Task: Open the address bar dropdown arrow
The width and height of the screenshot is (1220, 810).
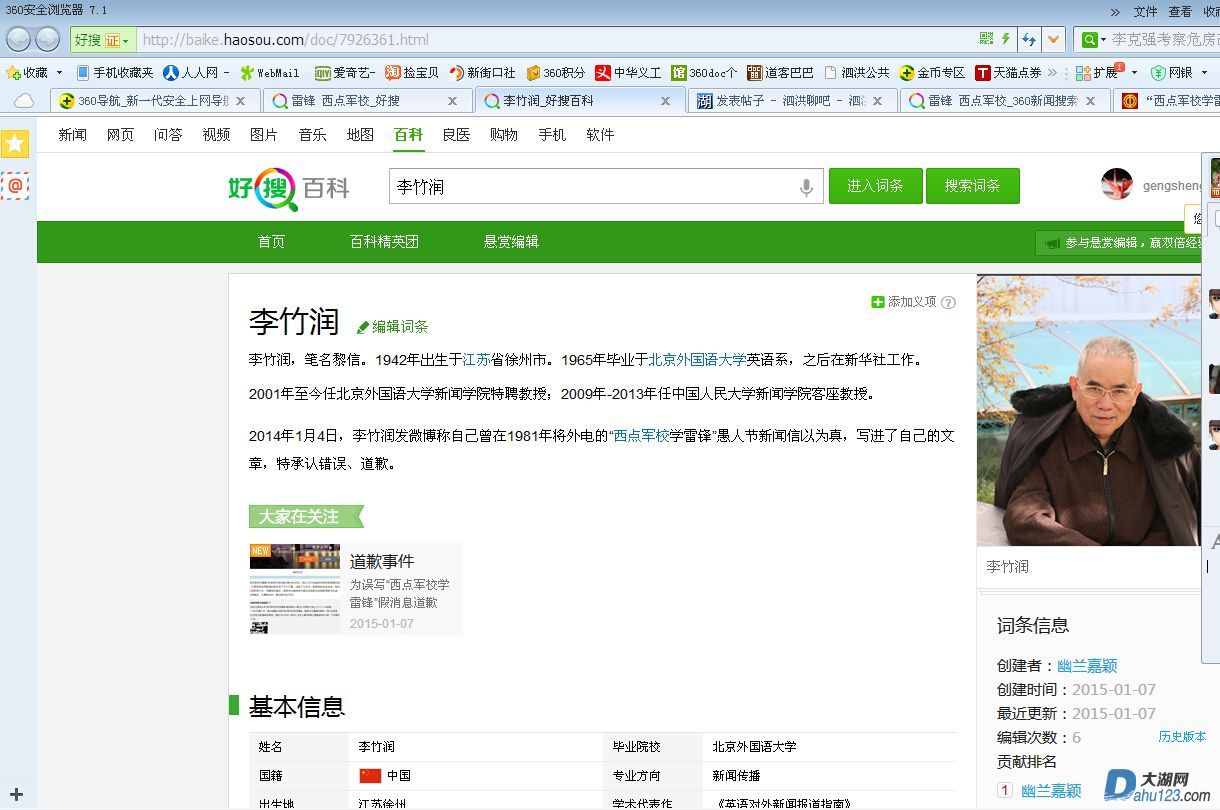Action: [1053, 40]
